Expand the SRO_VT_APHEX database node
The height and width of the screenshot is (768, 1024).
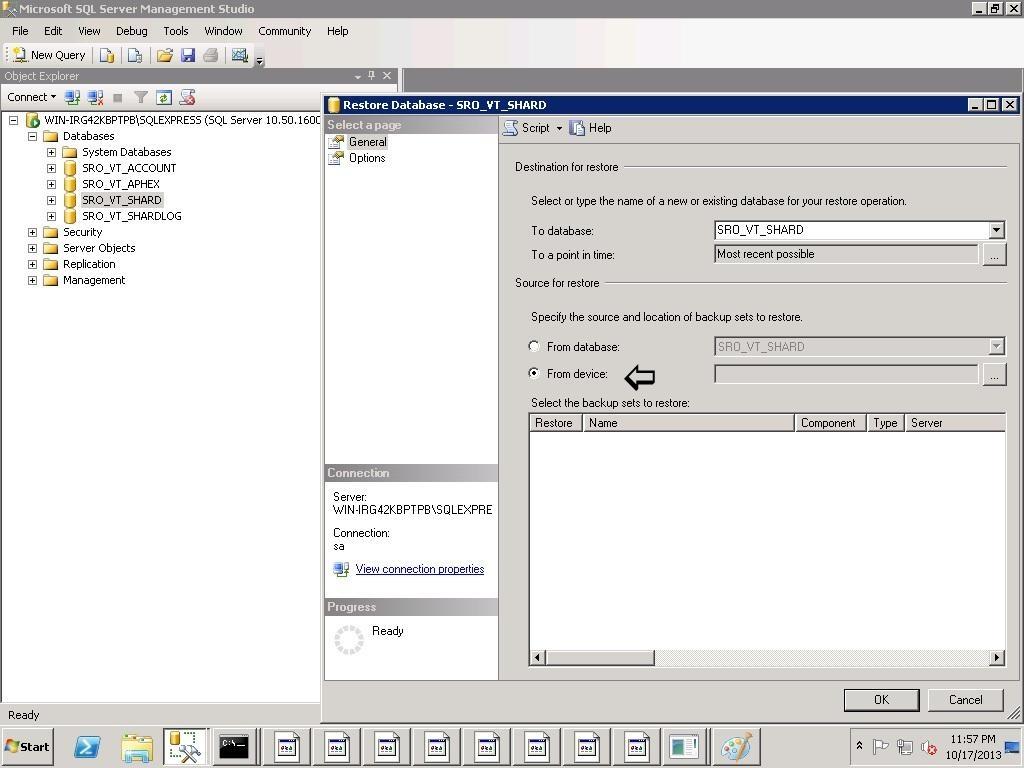tap(51, 184)
